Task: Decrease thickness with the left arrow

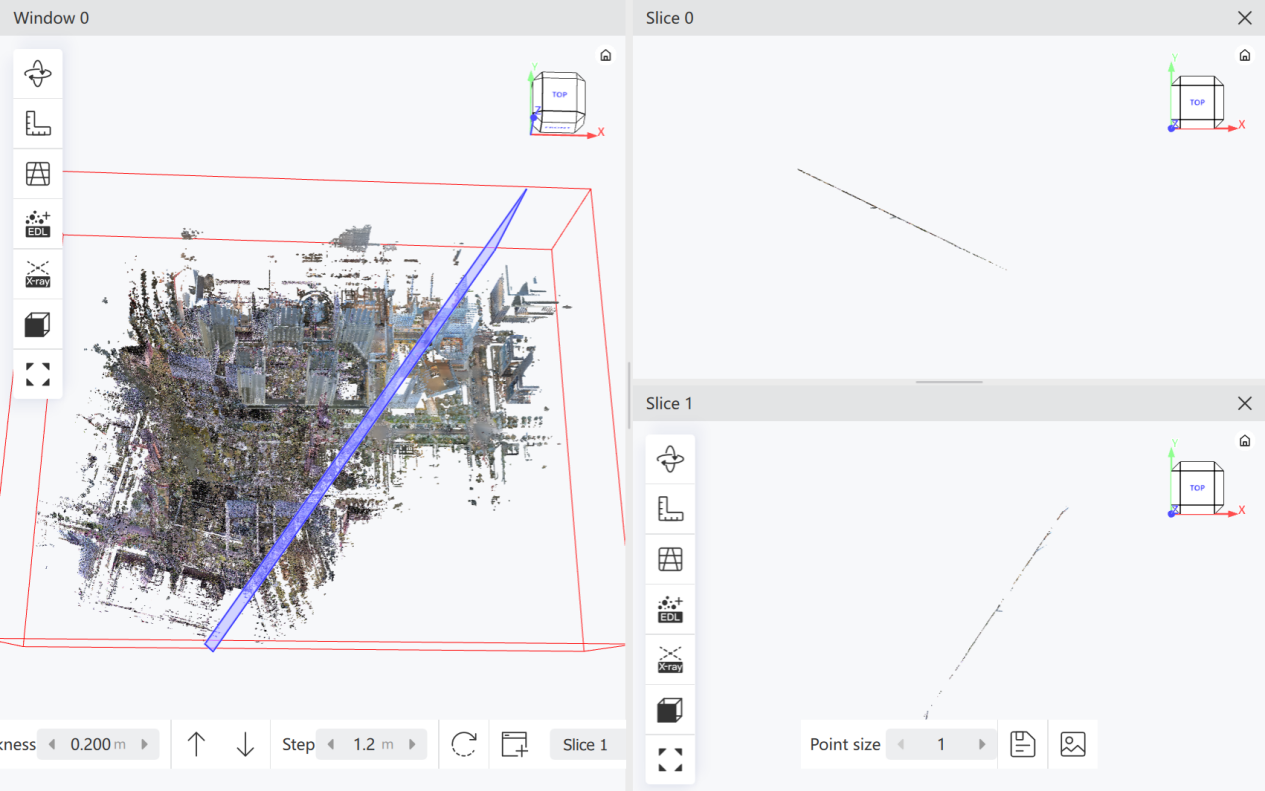Action: point(52,744)
